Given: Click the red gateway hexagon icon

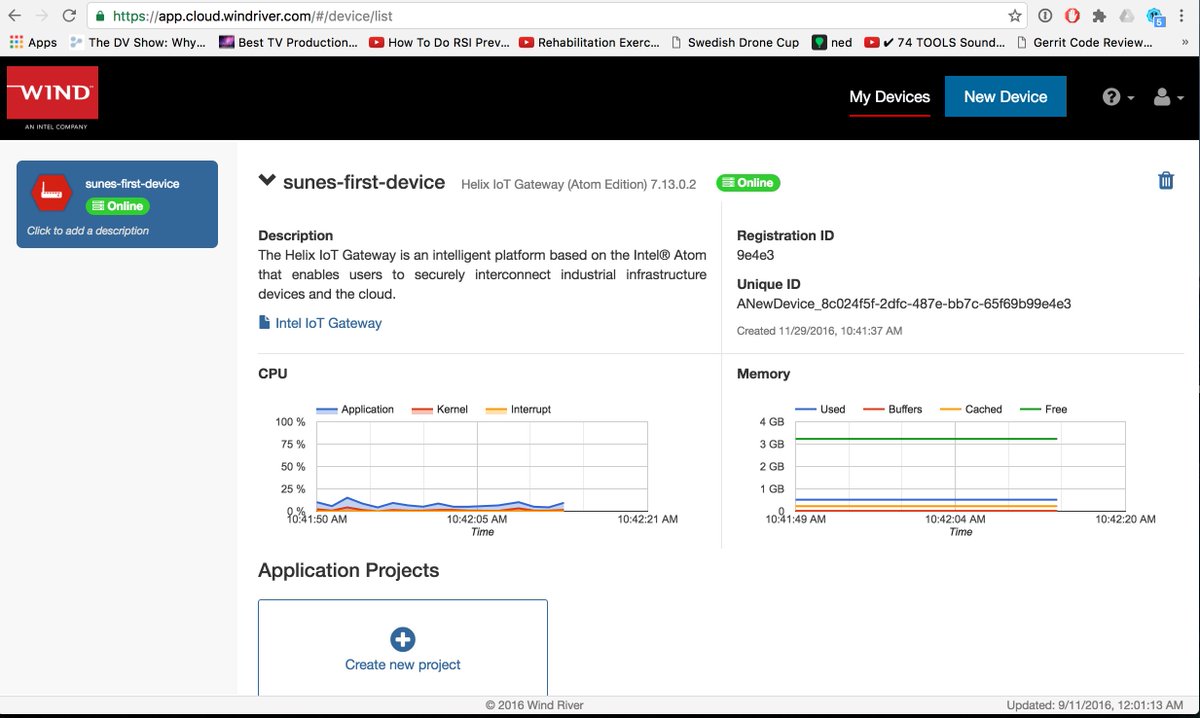Looking at the screenshot, I should [50, 193].
